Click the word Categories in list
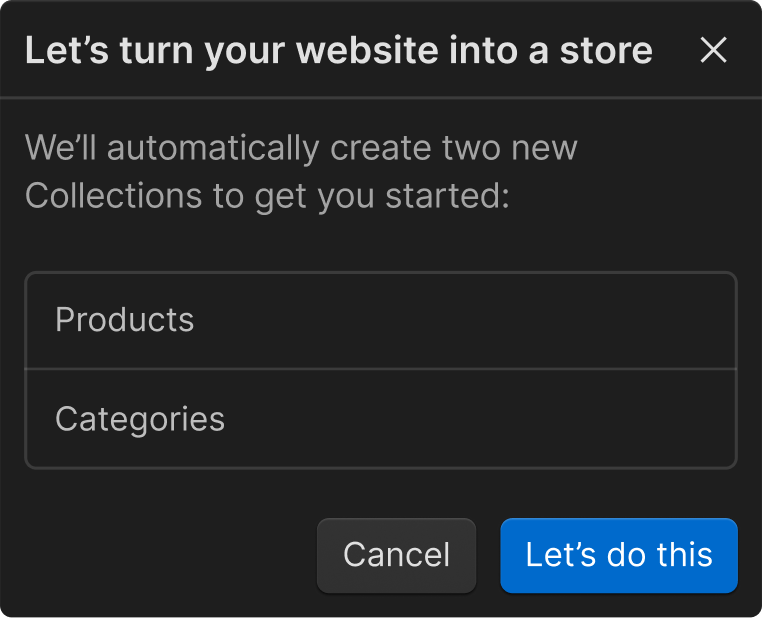 point(140,419)
